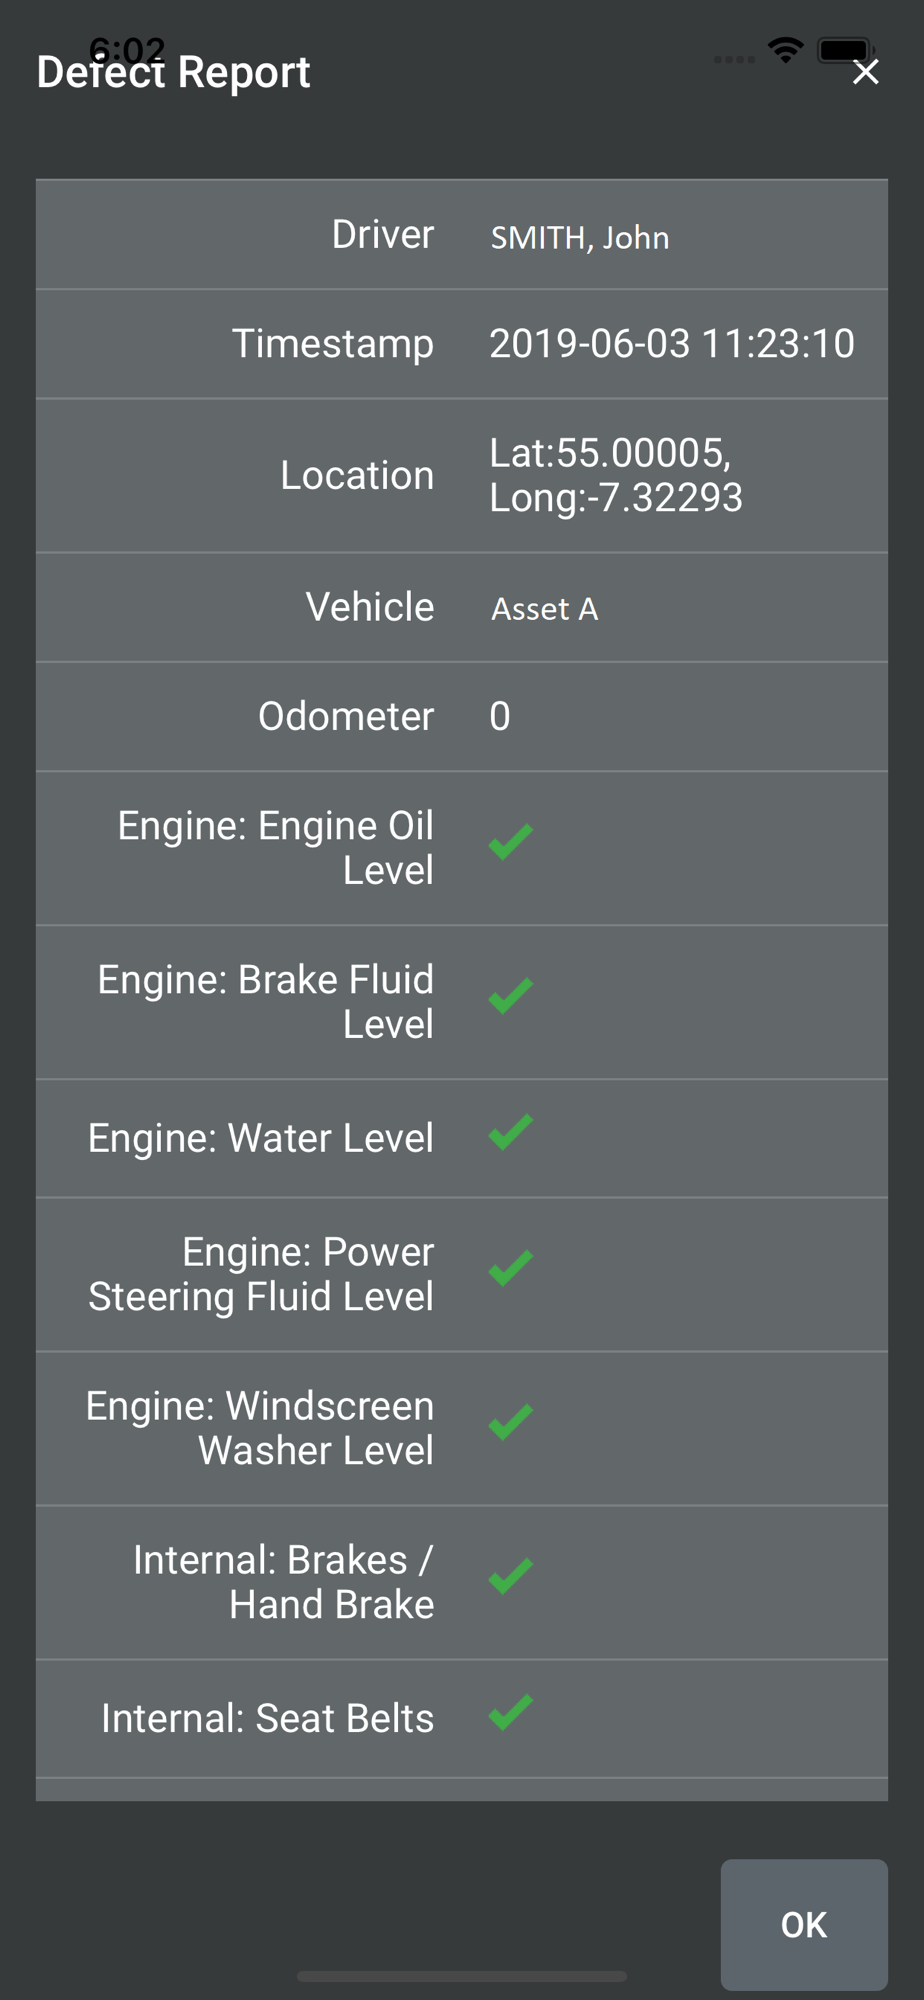924x2000 pixels.
Task: Tap the battery status icon
Action: coord(846,50)
